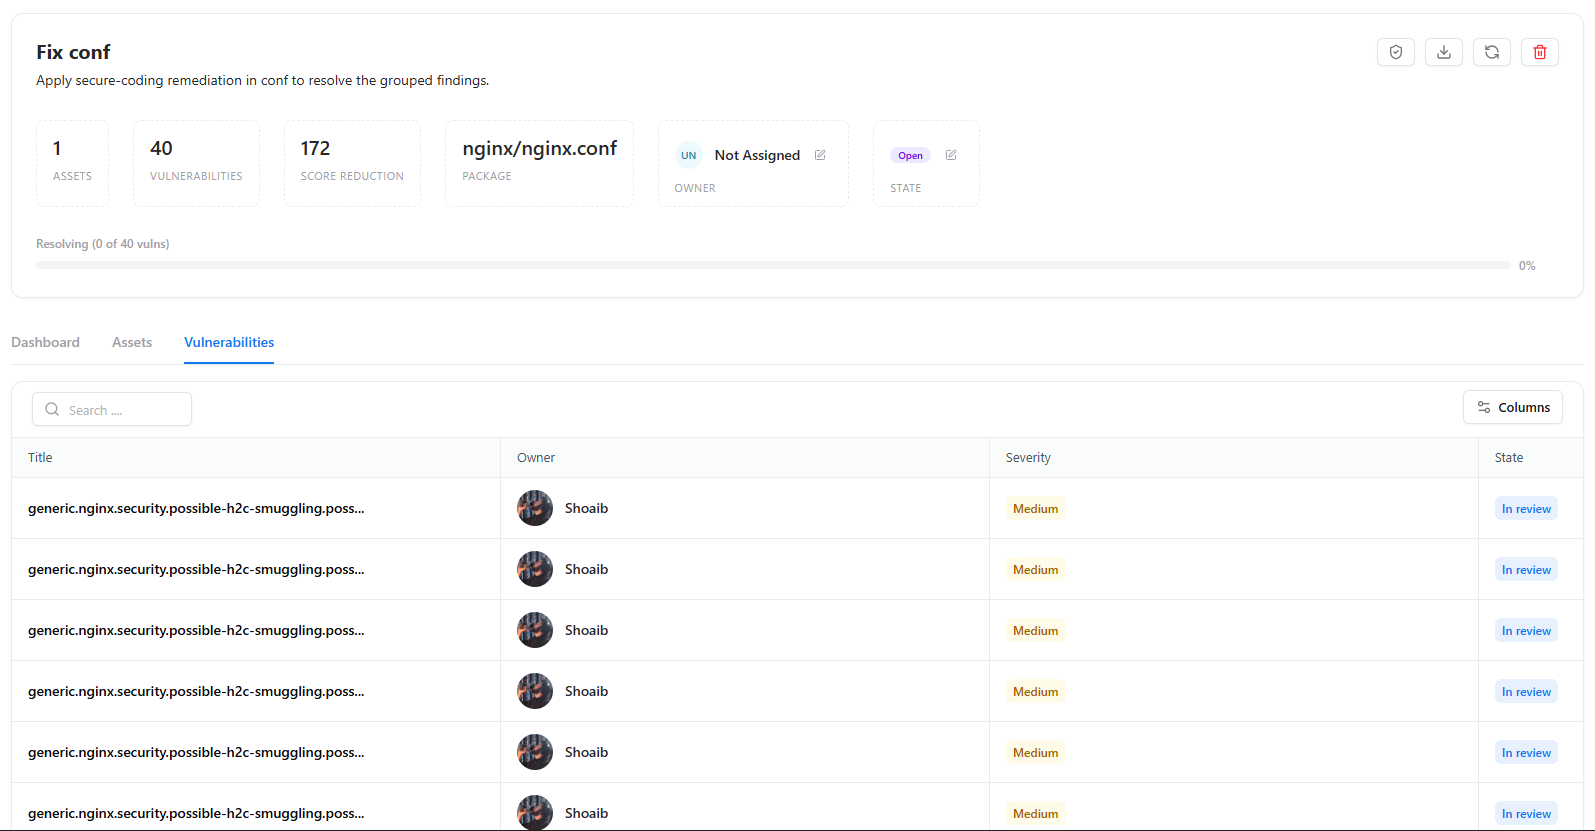Click the Search input field
Viewport: 1595px width, 831px height.
[112, 409]
